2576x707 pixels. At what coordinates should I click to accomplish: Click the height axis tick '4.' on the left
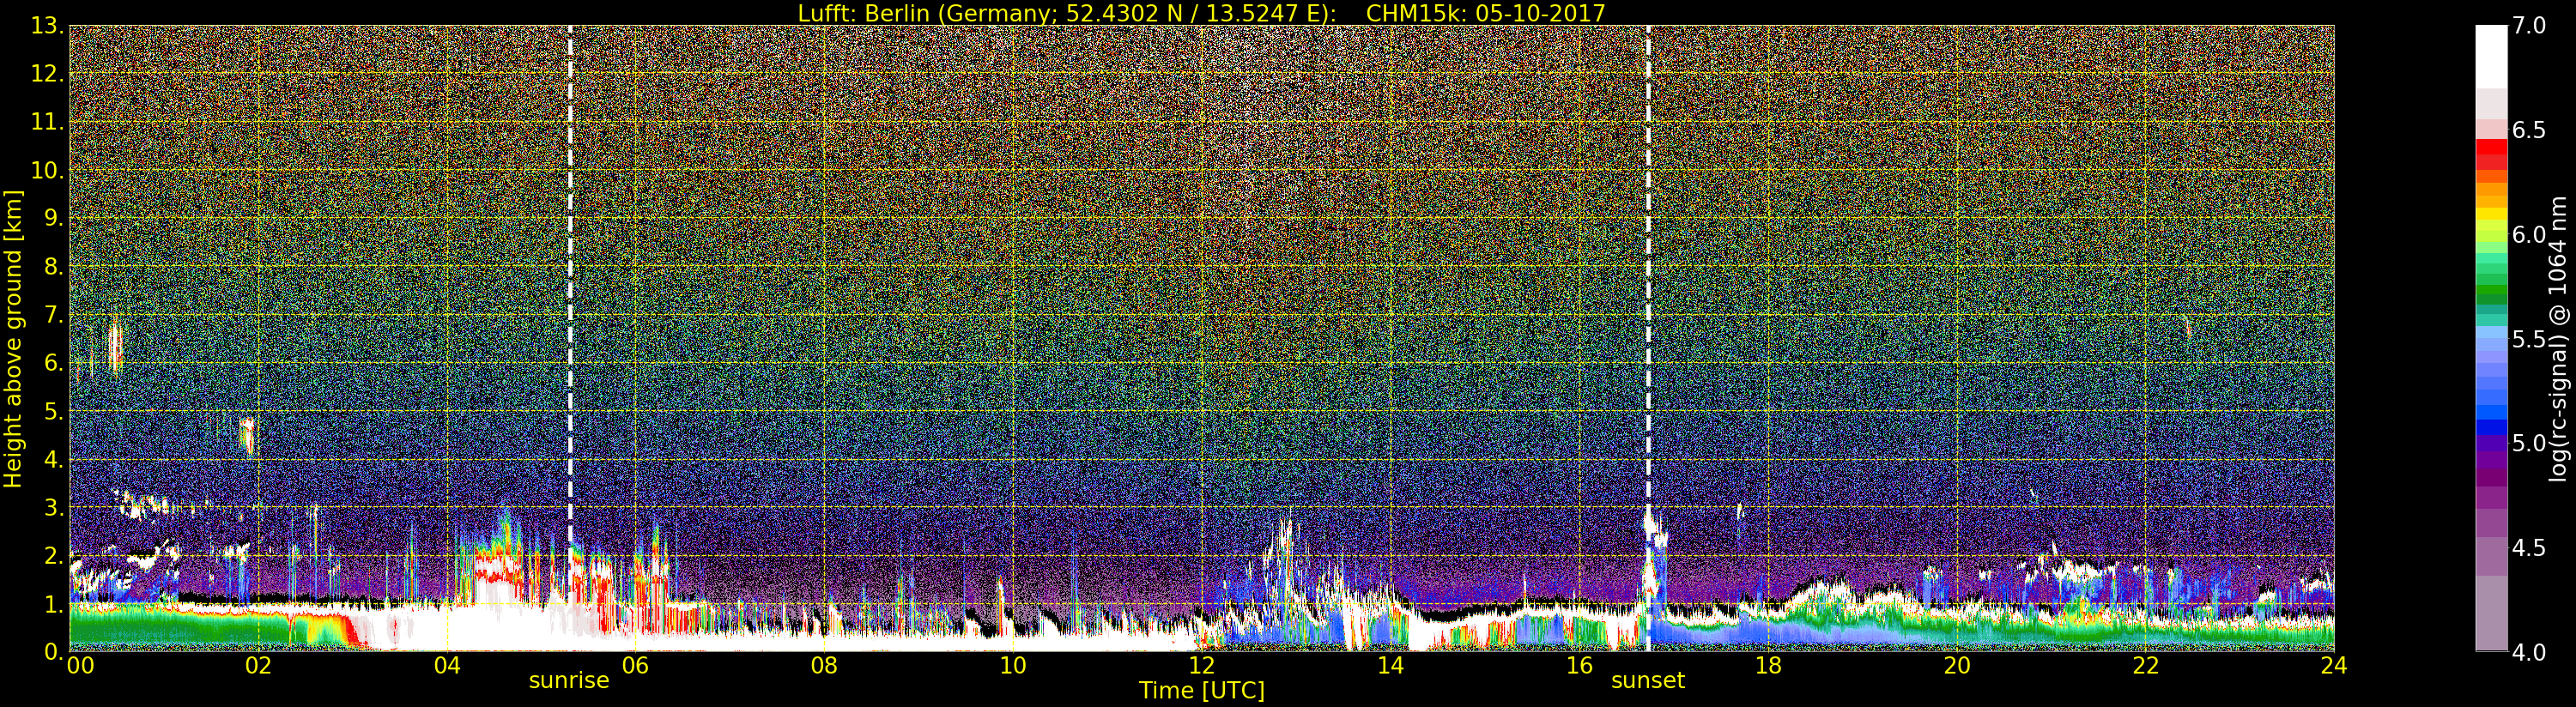53,459
